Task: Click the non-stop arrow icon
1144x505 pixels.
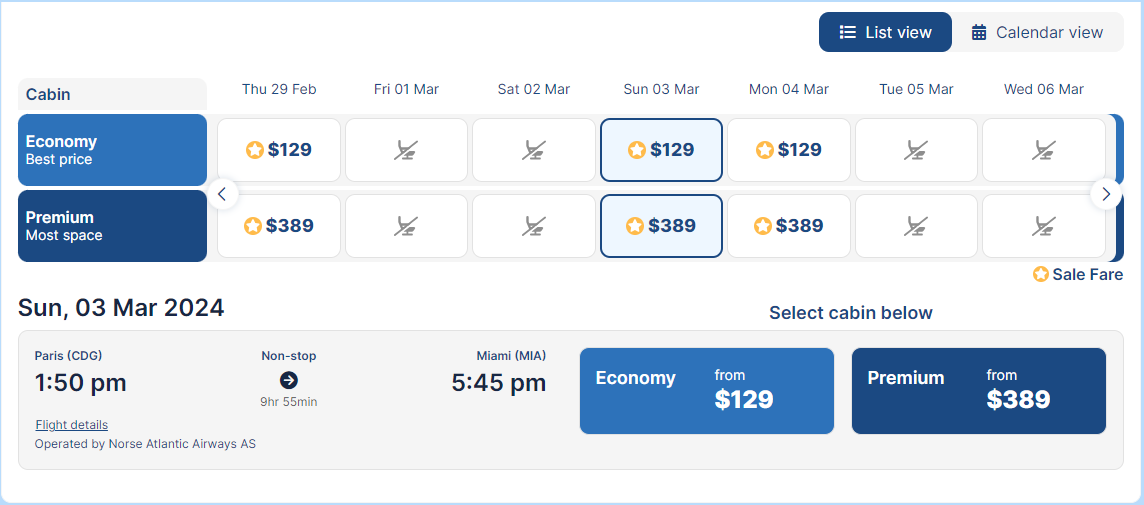Action: 289,380
